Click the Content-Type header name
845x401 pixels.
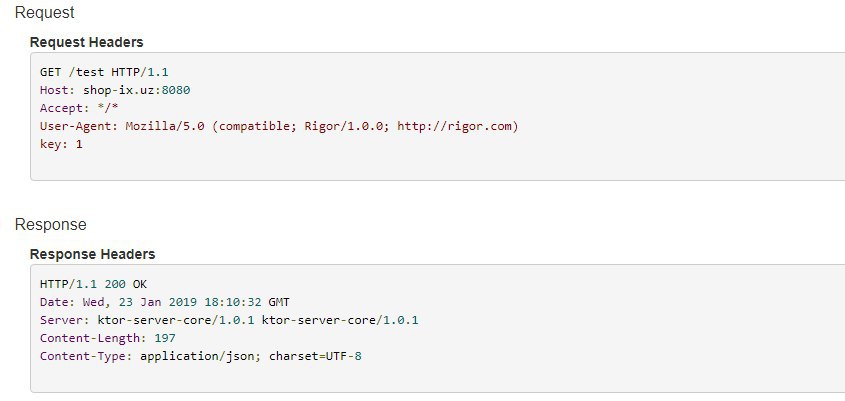(86, 356)
